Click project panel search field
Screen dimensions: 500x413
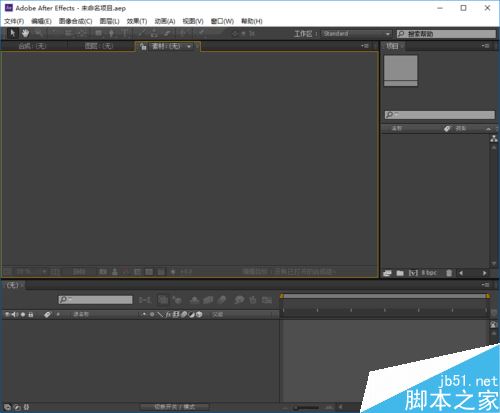tap(439, 115)
